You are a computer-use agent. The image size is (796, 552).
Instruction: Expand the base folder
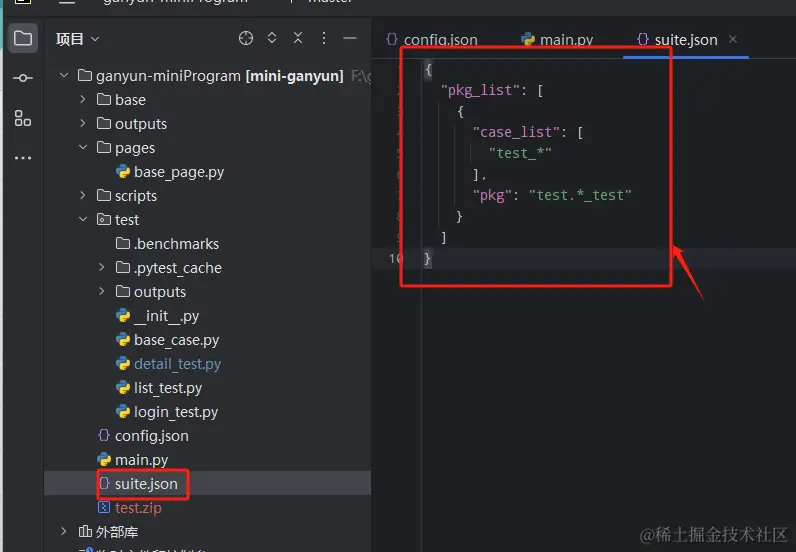pyautogui.click(x=83, y=100)
